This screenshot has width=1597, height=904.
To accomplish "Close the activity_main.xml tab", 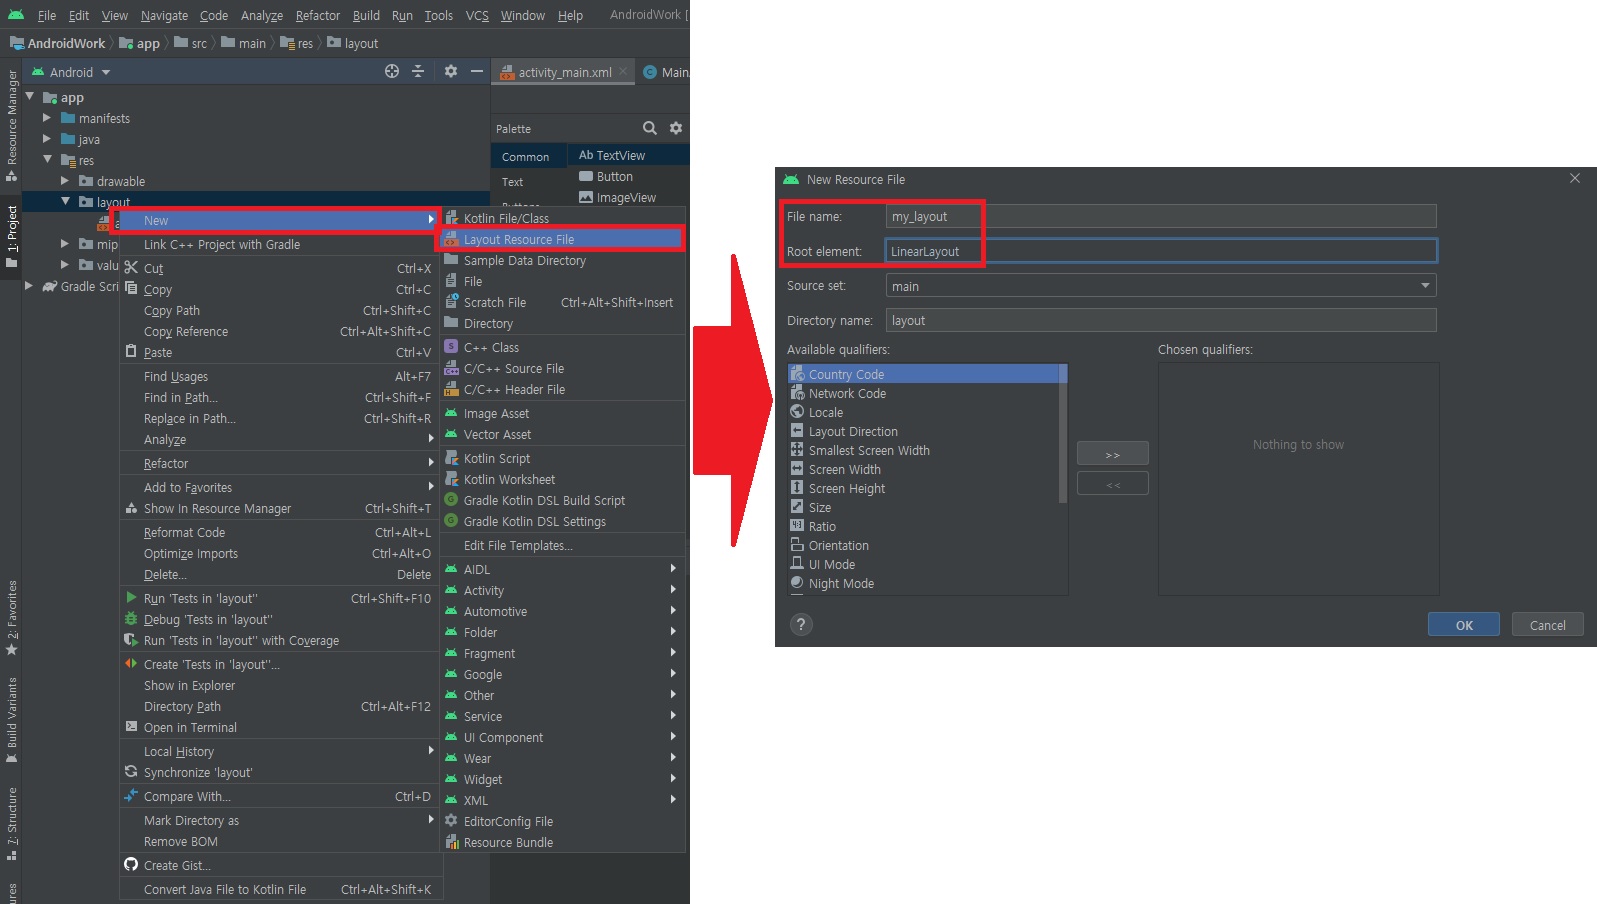I will 623,71.
